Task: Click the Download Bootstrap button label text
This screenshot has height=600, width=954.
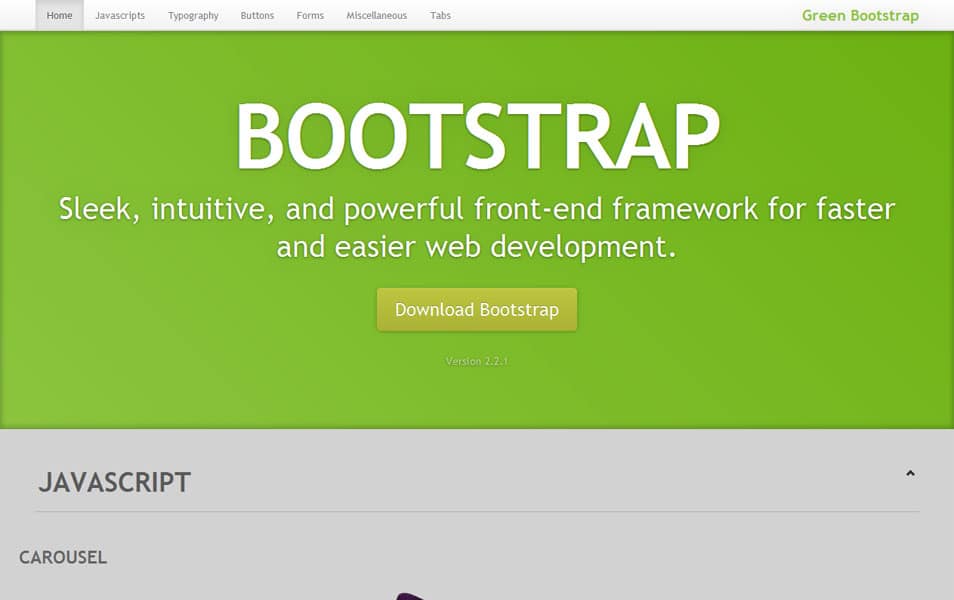Action: pyautogui.click(x=476, y=310)
